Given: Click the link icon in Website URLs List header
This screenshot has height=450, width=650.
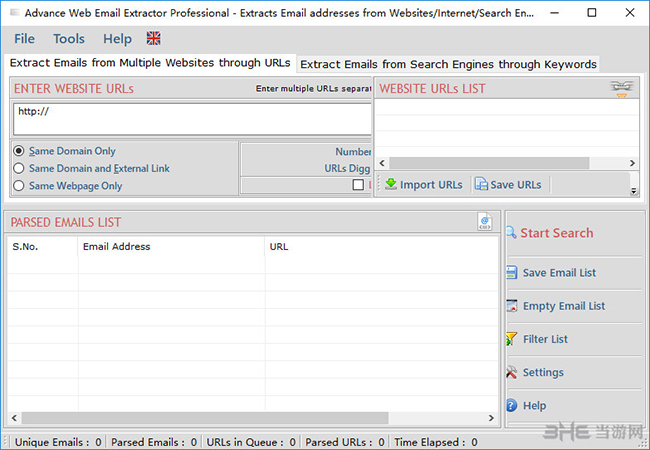Looking at the screenshot, I should [621, 88].
